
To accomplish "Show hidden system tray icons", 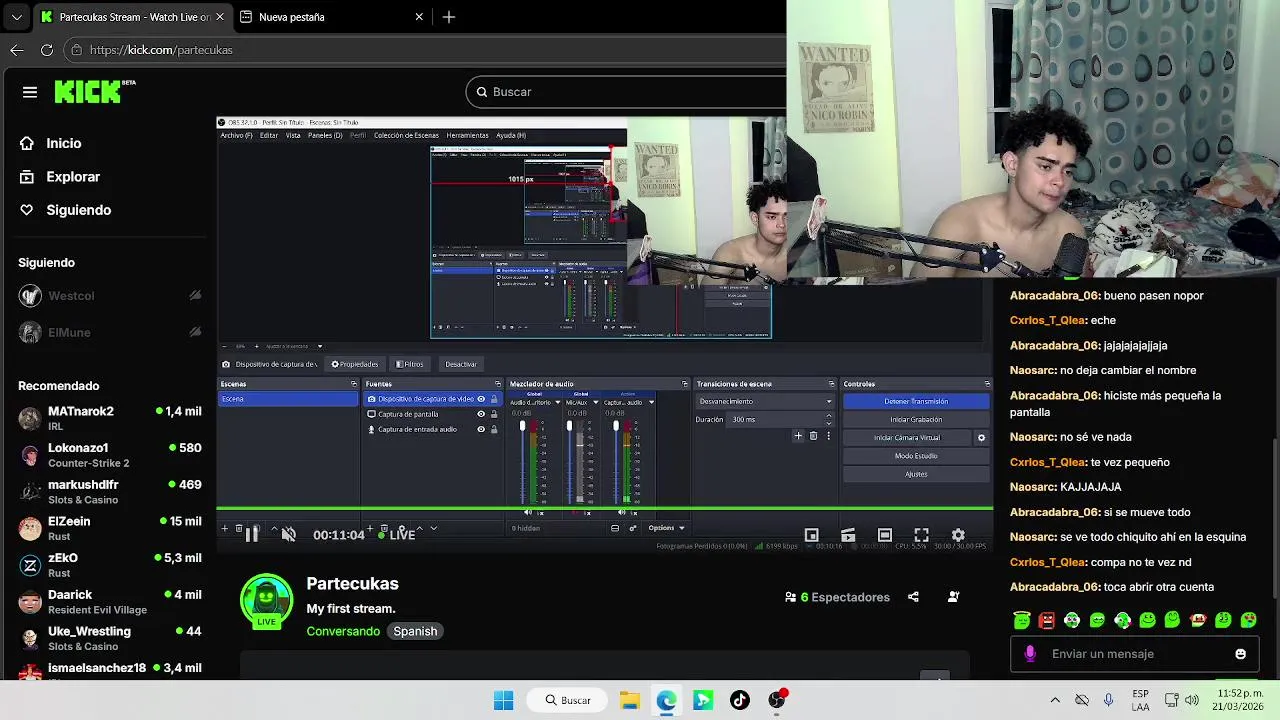I will tap(1054, 700).
